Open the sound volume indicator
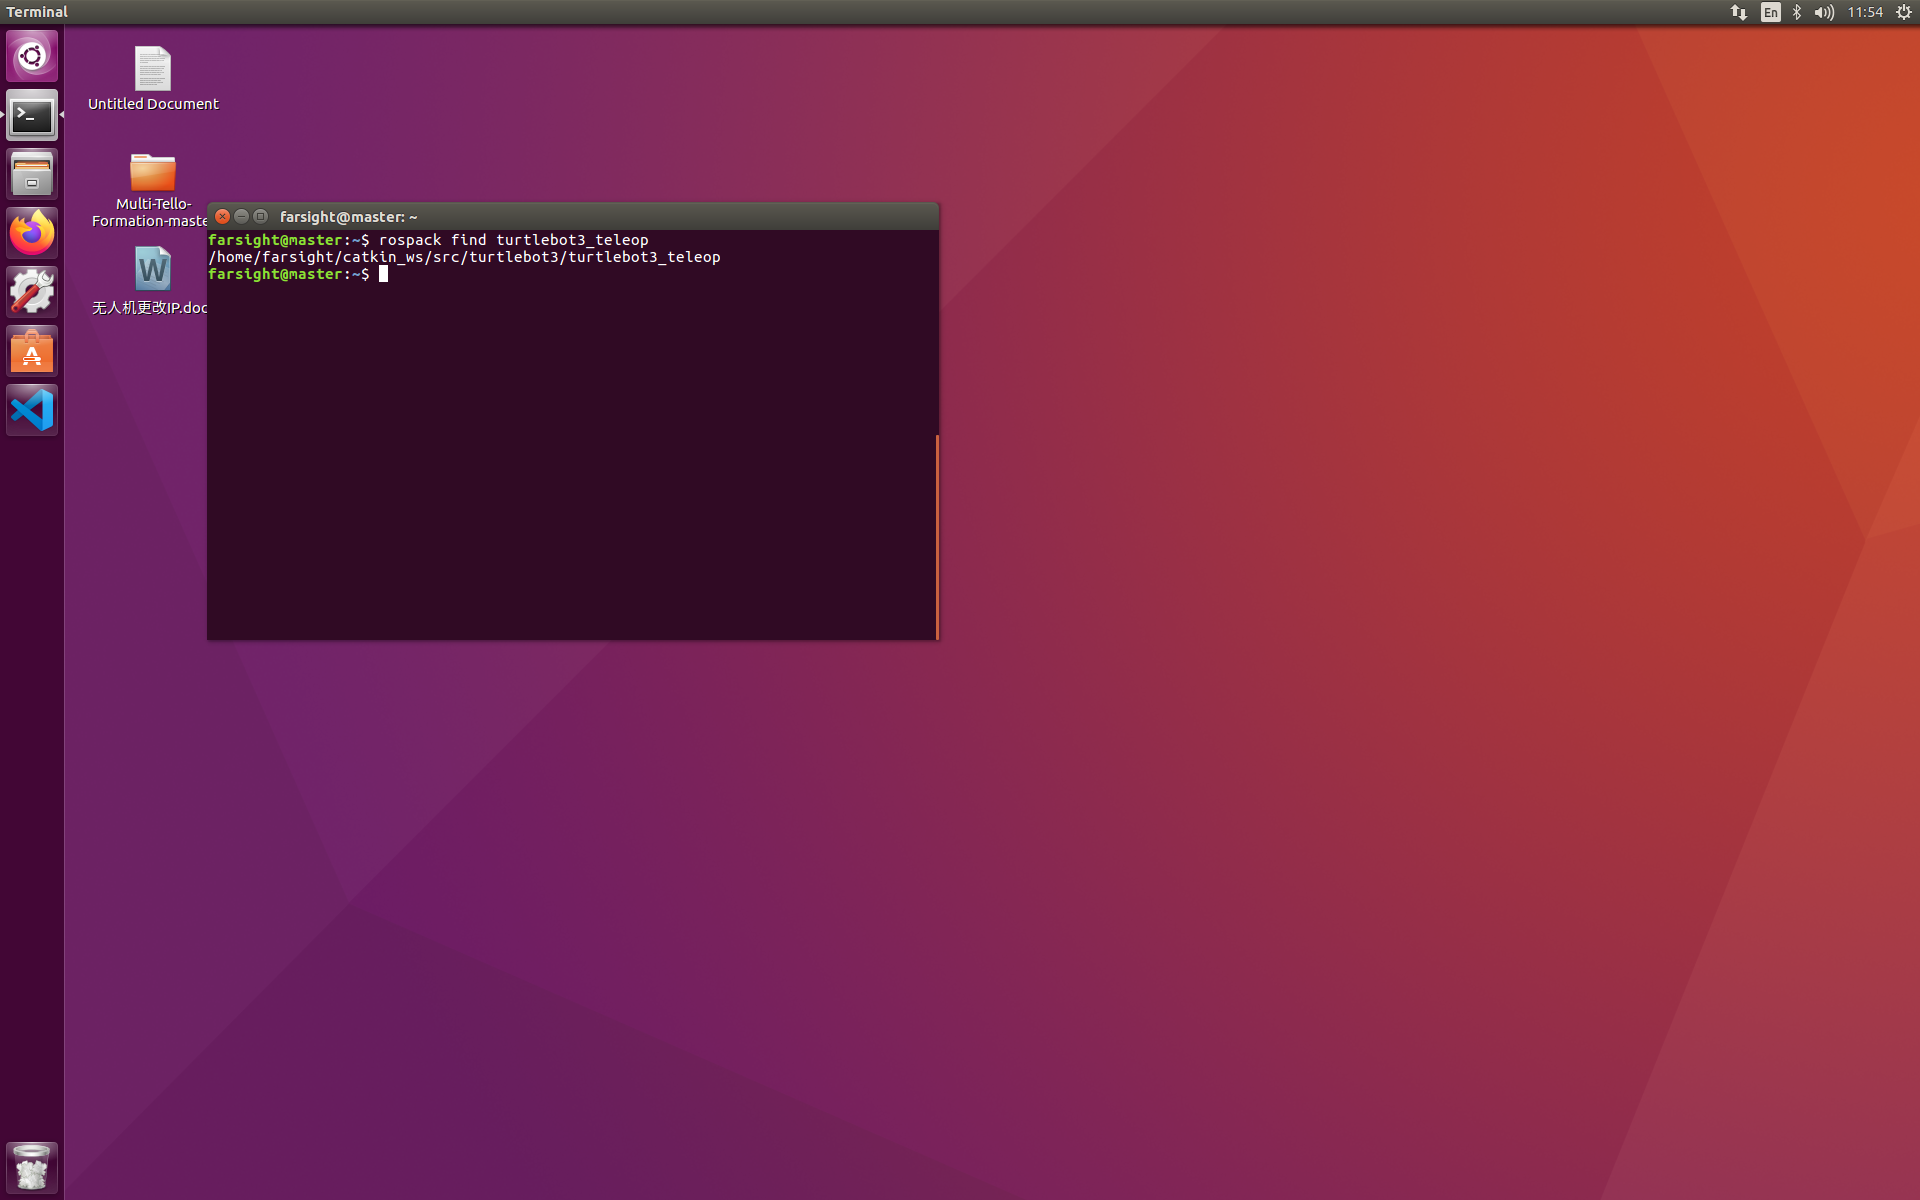The width and height of the screenshot is (1920, 1200). tap(1824, 12)
